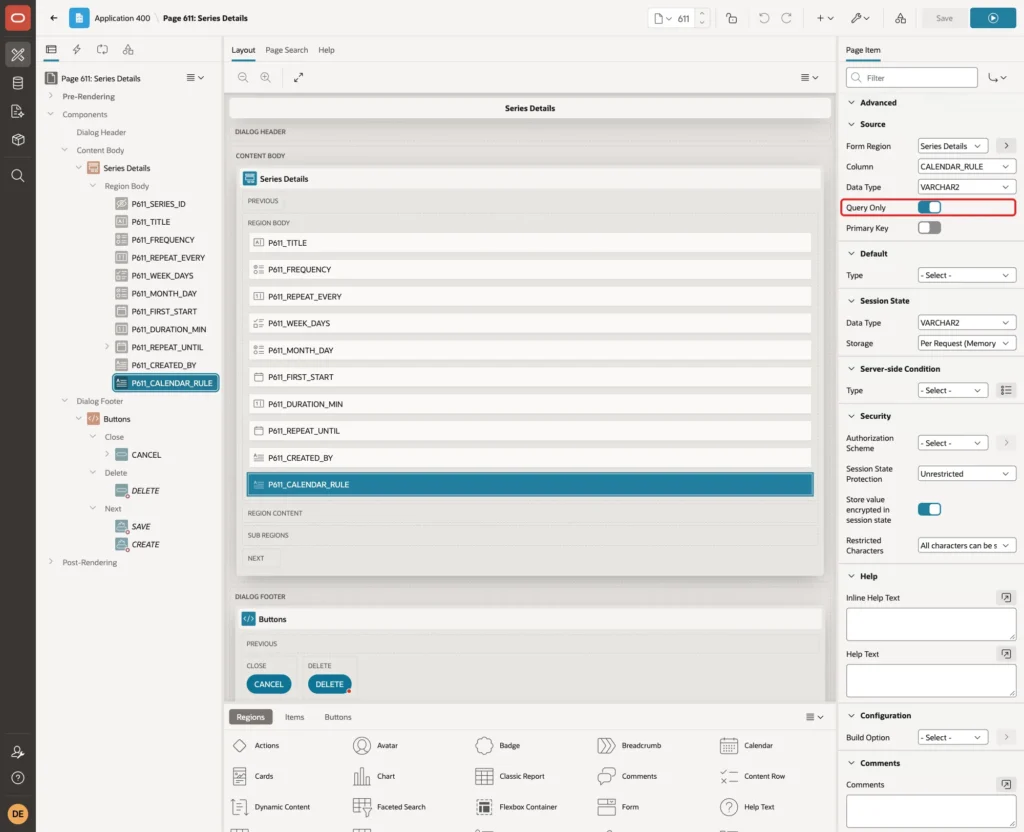Switch gallery to the Buttons tab
The image size is (1024, 832).
338,717
